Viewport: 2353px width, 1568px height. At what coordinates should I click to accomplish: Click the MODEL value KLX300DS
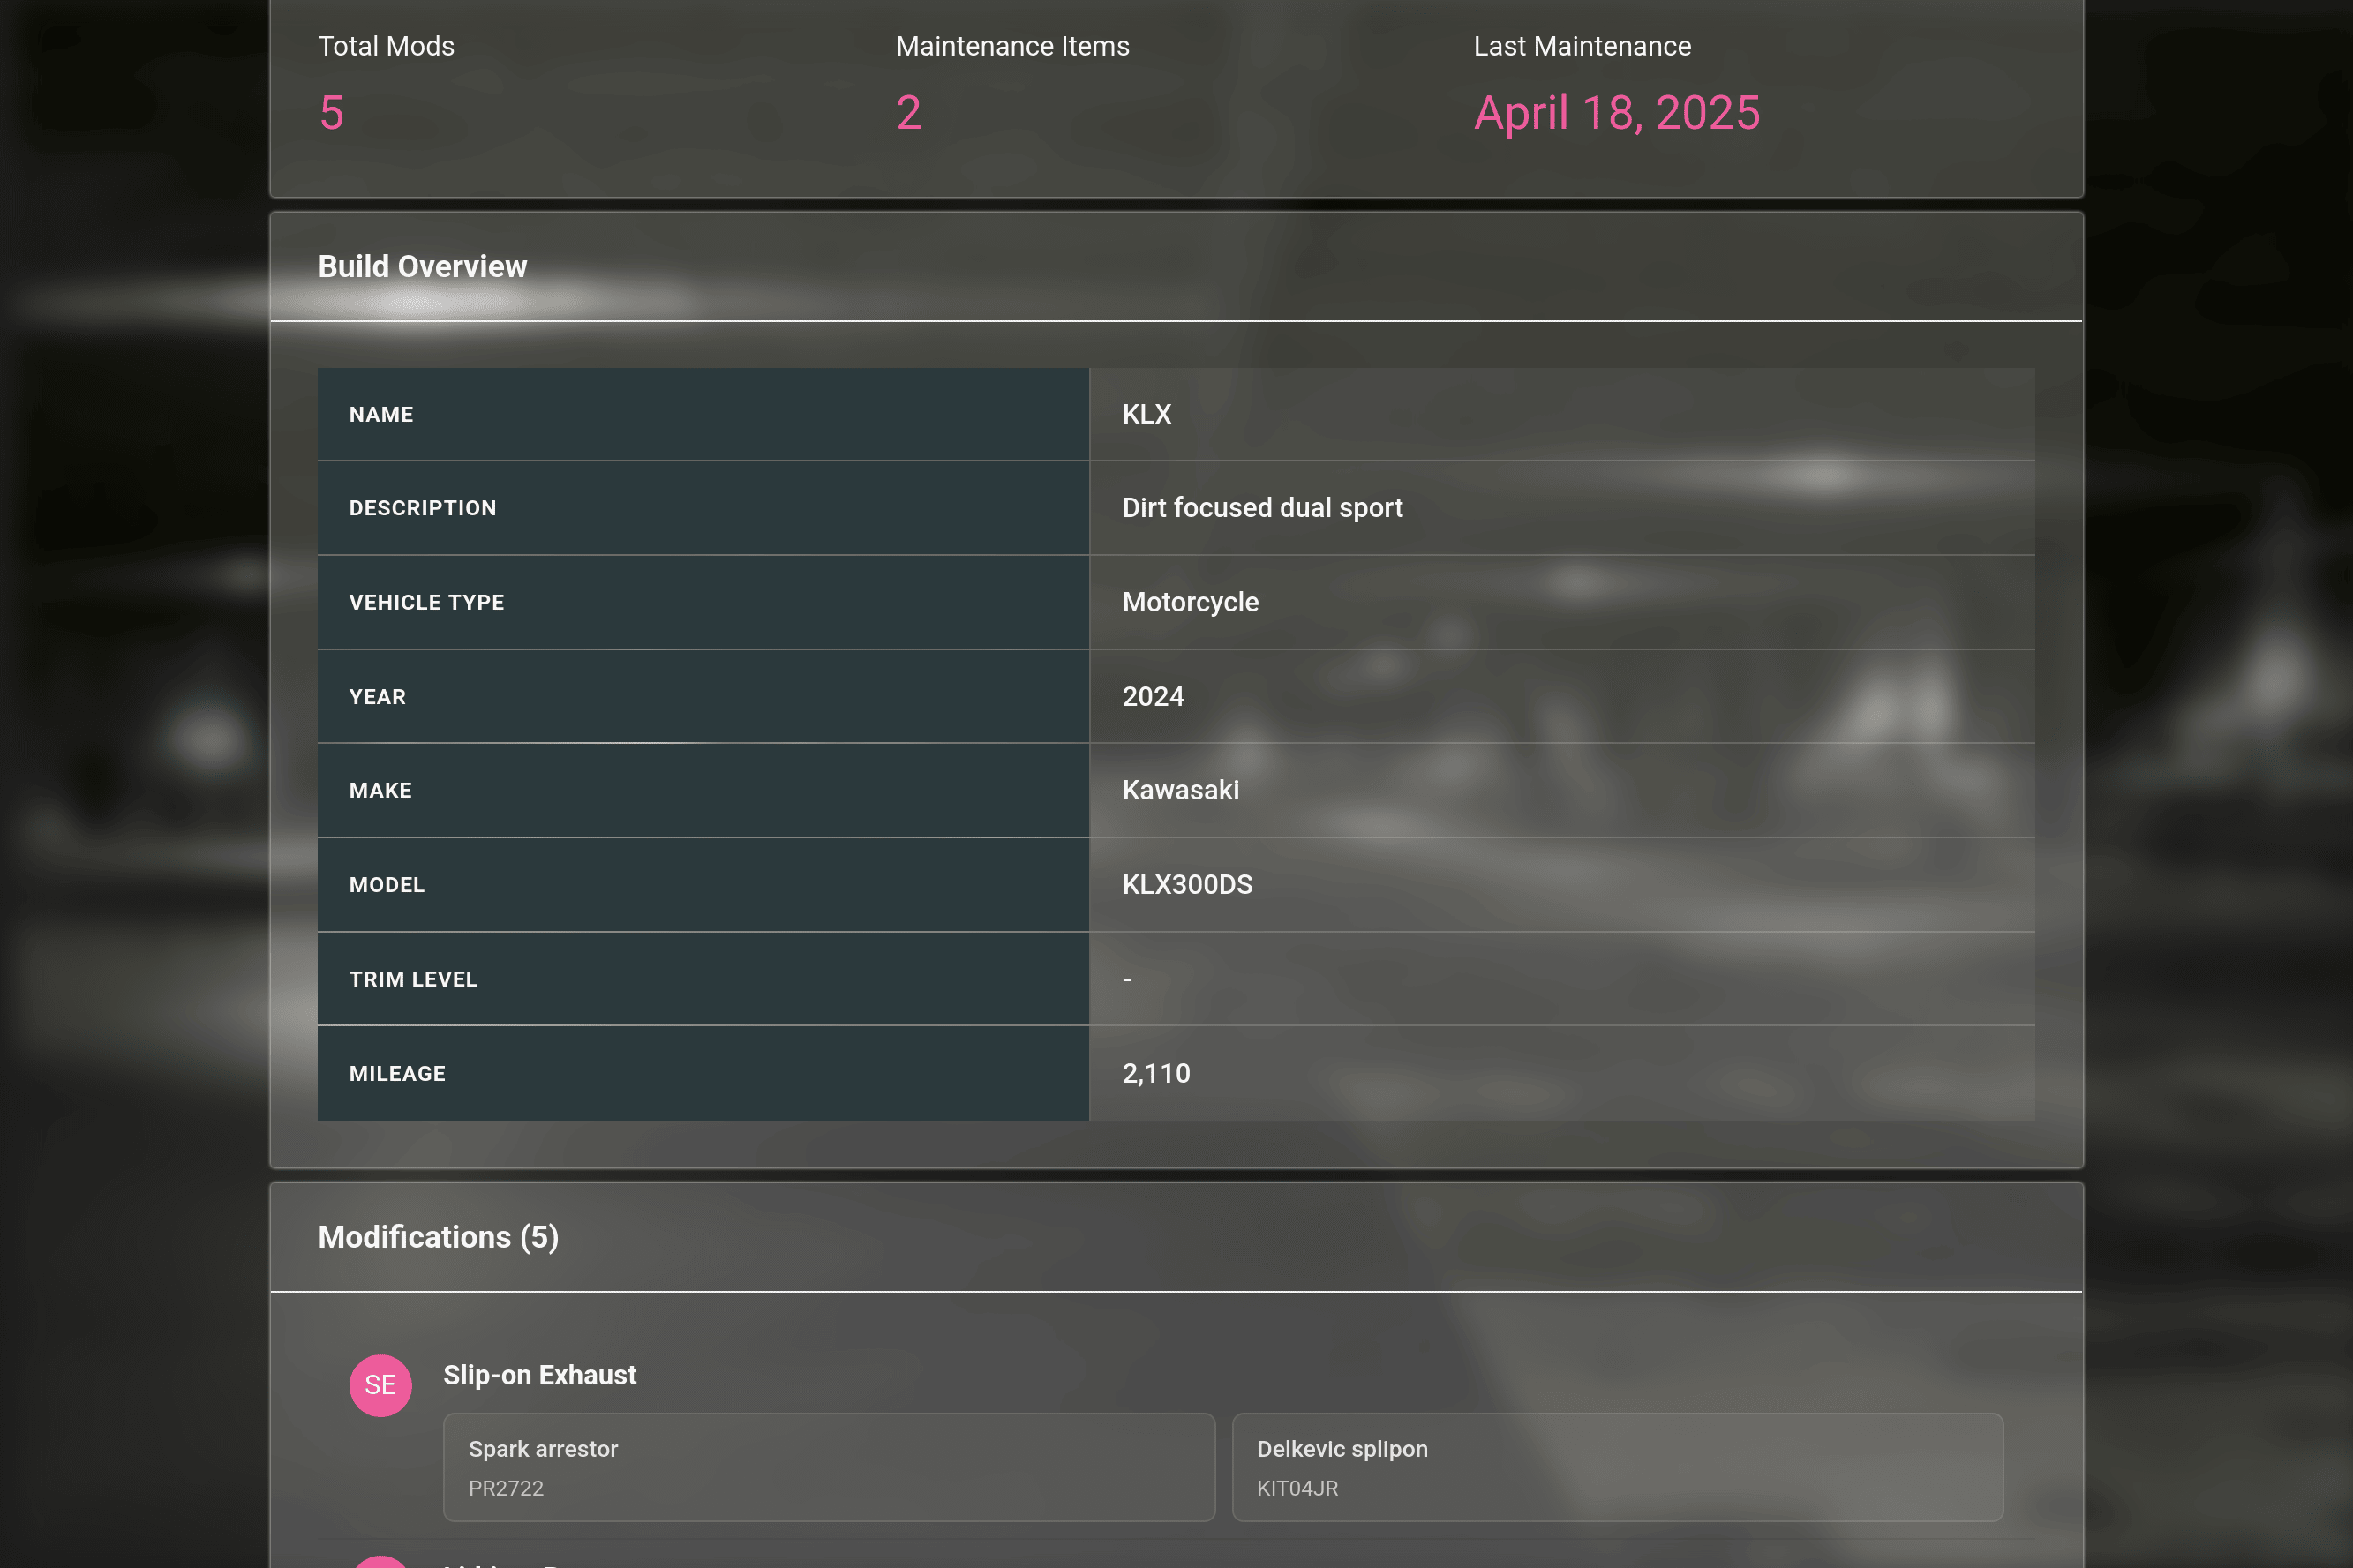pos(1188,884)
